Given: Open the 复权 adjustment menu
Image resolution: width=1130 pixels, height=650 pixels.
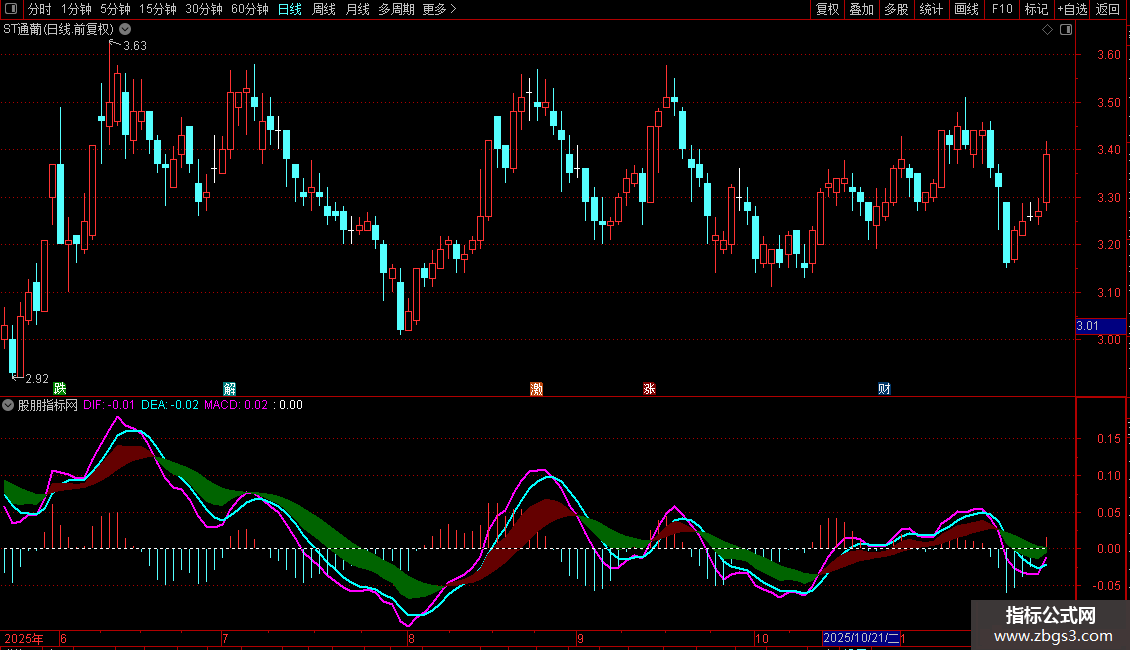Looking at the screenshot, I should coord(827,9).
